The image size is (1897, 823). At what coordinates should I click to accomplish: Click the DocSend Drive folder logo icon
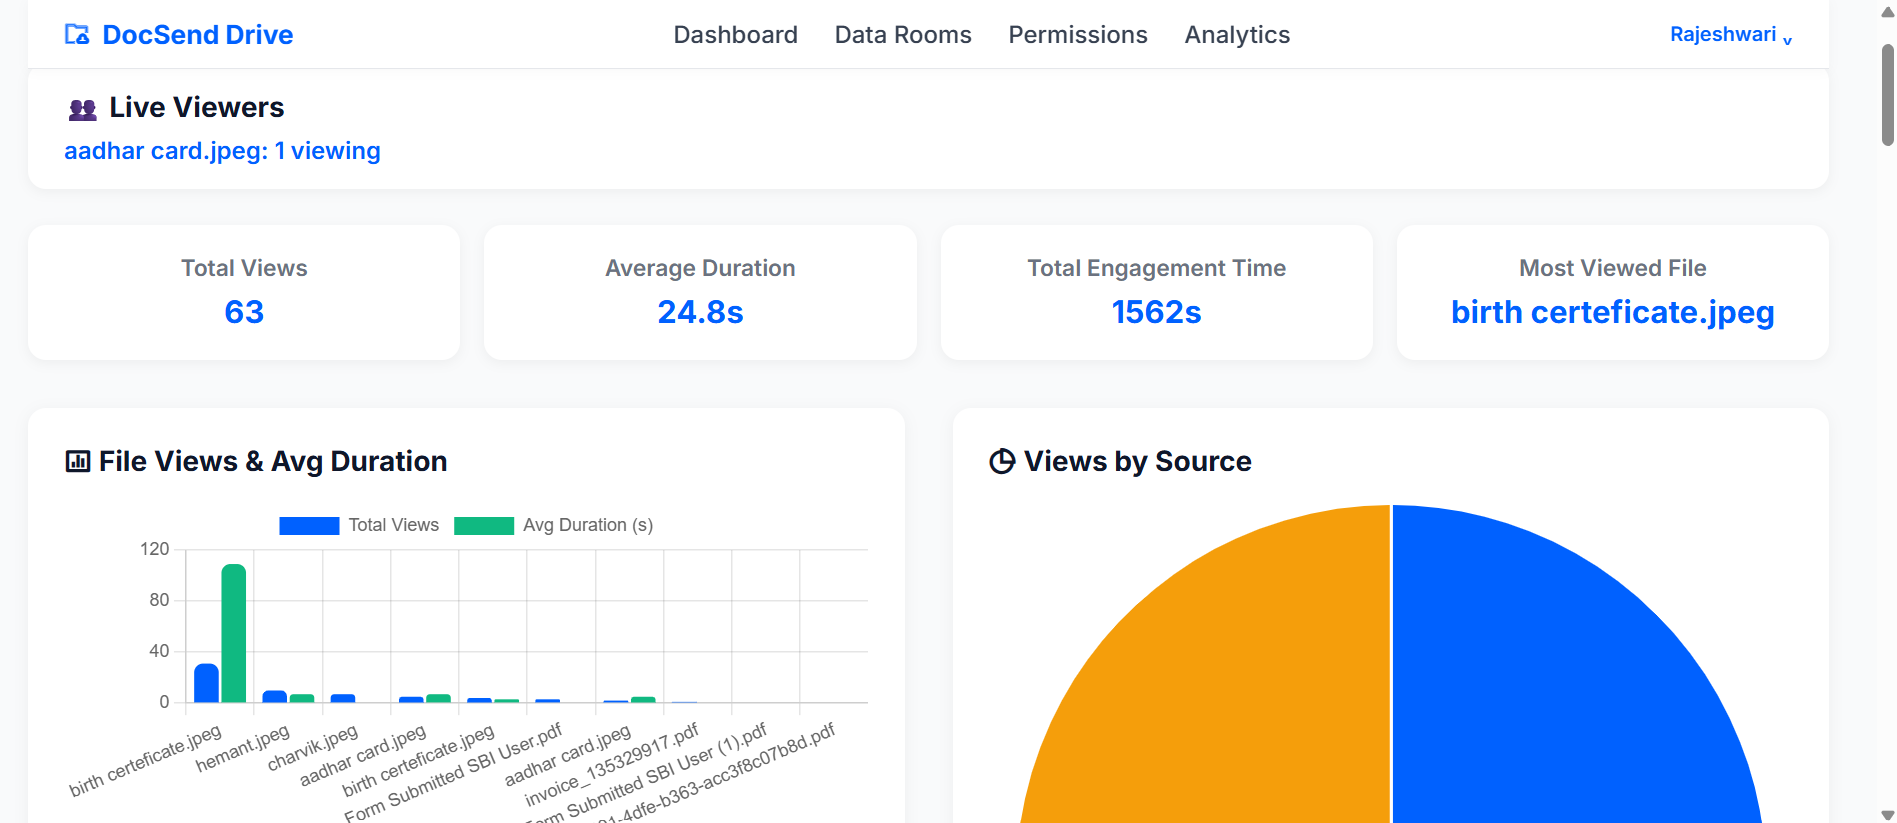pyautogui.click(x=77, y=35)
